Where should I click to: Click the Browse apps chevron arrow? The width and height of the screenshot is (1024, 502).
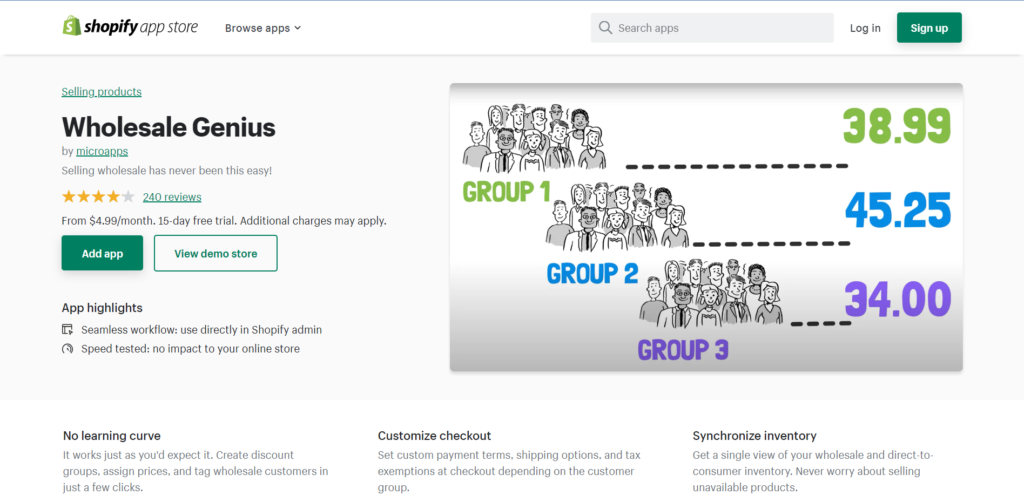[x=298, y=28]
